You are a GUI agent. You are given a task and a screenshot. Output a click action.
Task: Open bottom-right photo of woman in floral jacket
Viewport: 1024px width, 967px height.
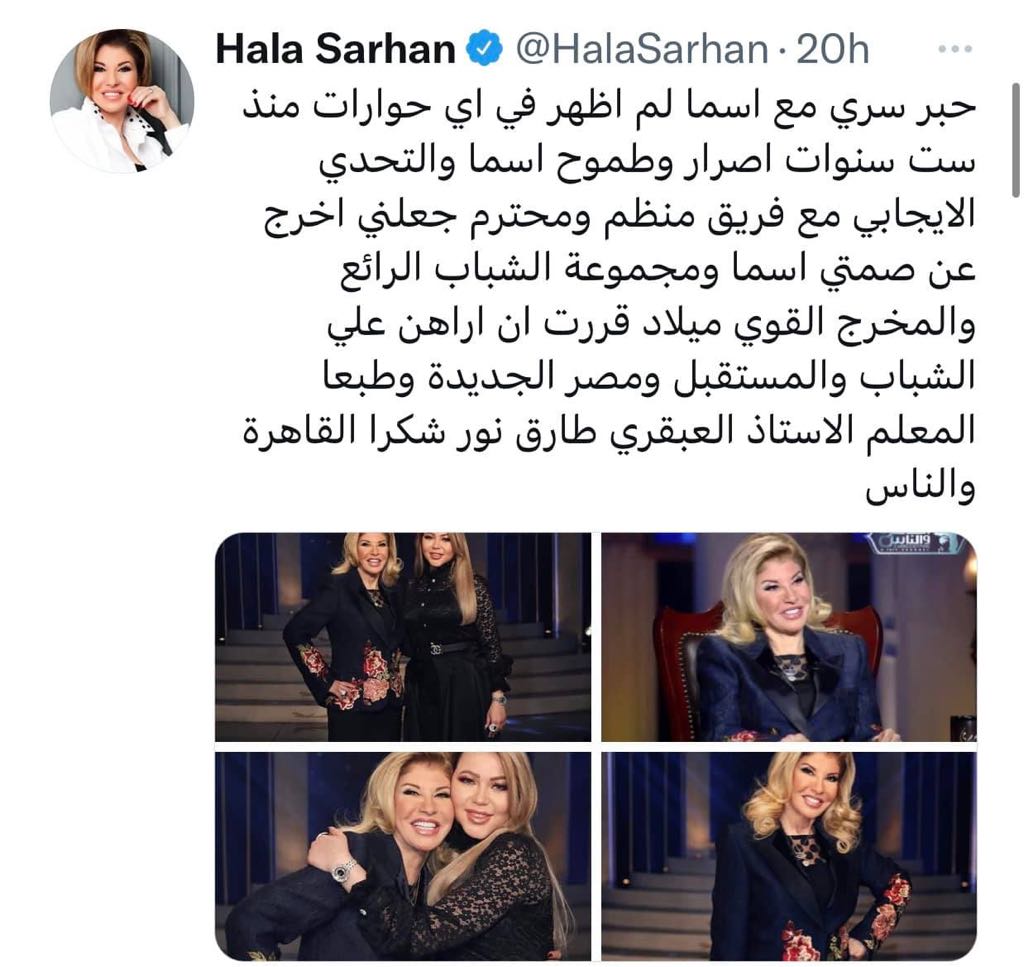[789, 856]
